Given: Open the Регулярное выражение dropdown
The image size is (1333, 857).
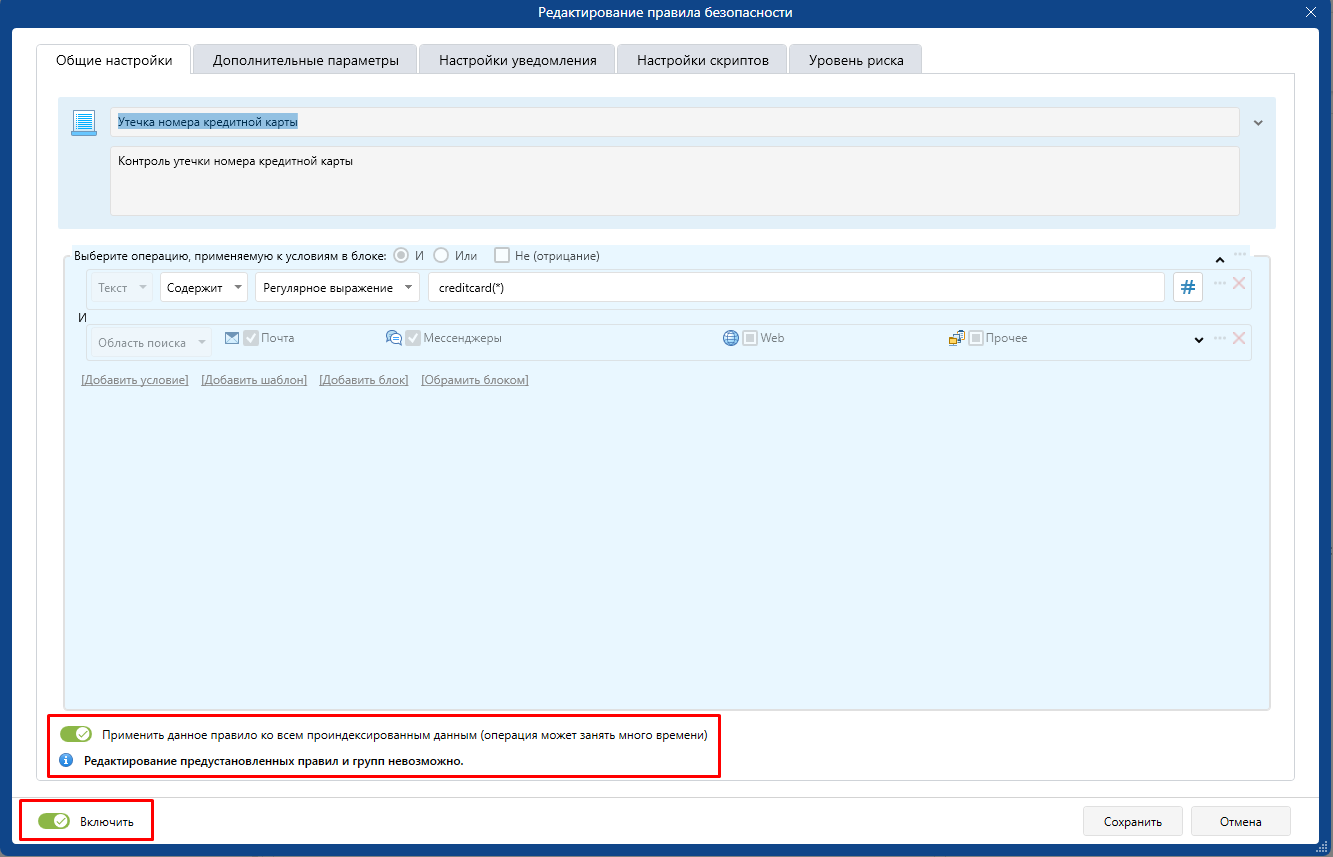Looking at the screenshot, I should pyautogui.click(x=337, y=287).
